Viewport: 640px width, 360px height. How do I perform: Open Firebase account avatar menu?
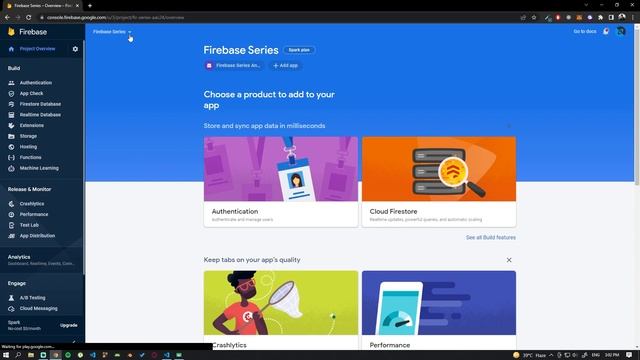click(x=621, y=31)
